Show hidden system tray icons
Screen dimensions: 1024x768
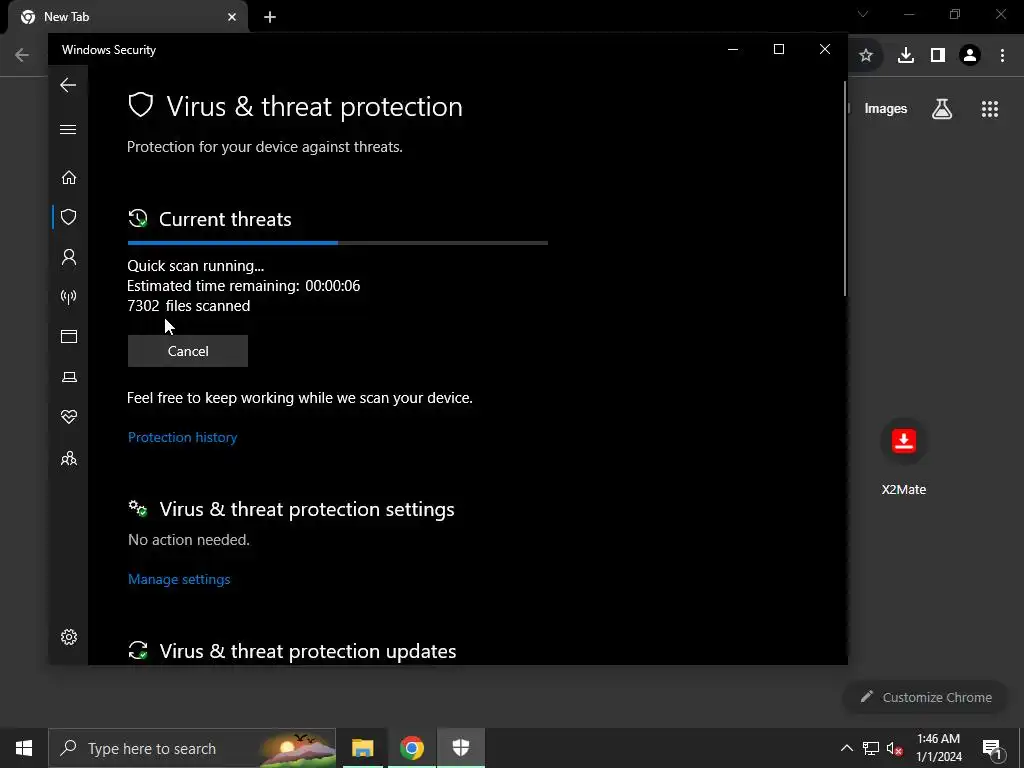[x=846, y=748]
